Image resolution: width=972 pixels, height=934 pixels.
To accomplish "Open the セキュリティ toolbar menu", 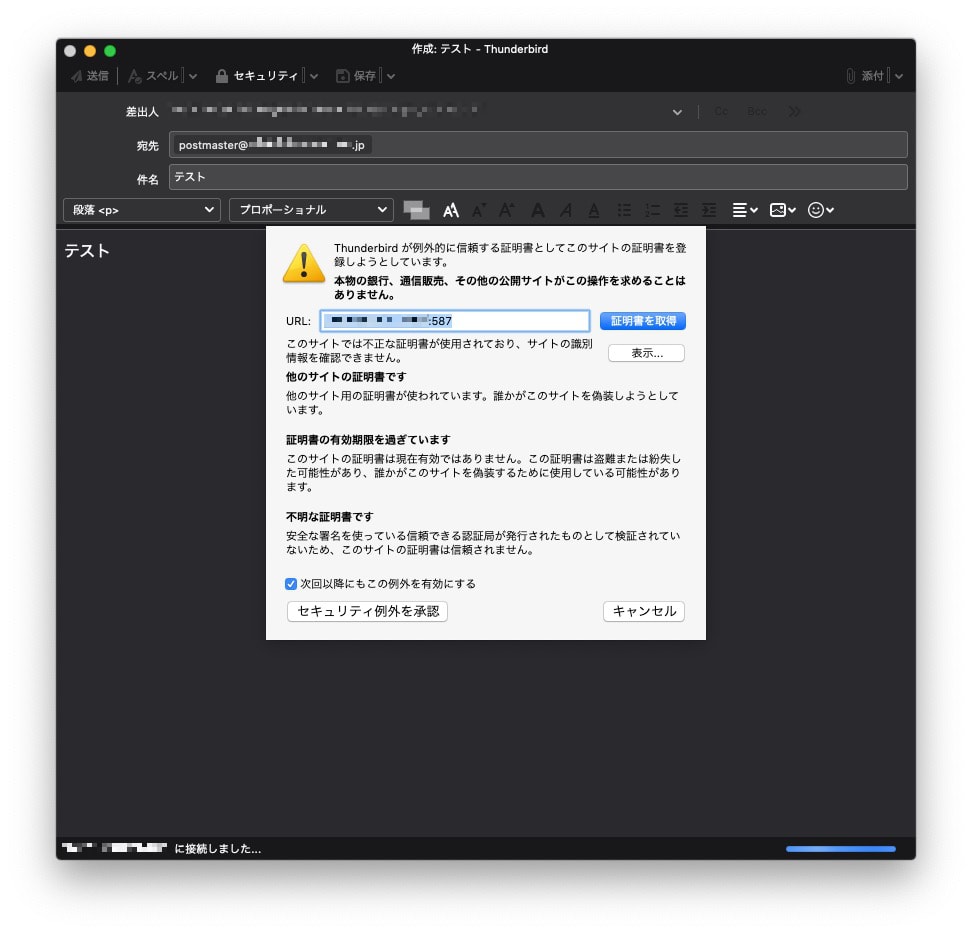I will 265,75.
